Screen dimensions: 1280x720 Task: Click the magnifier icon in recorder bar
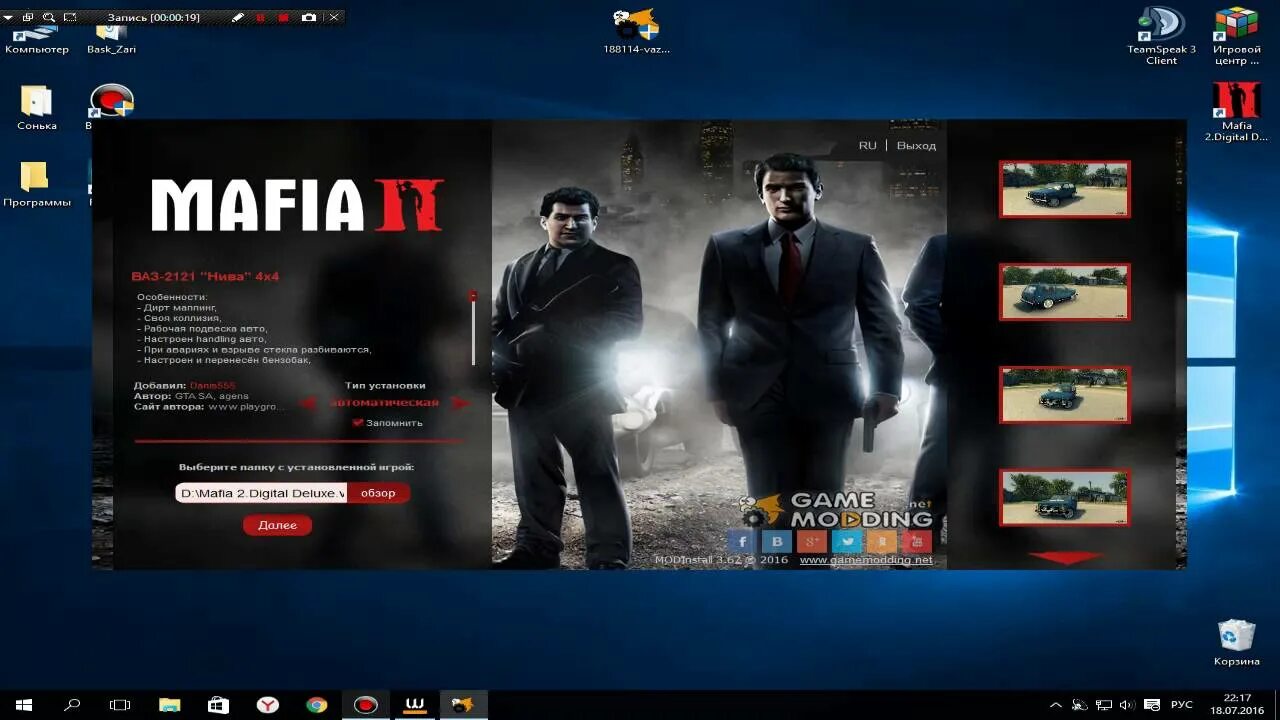tap(48, 18)
